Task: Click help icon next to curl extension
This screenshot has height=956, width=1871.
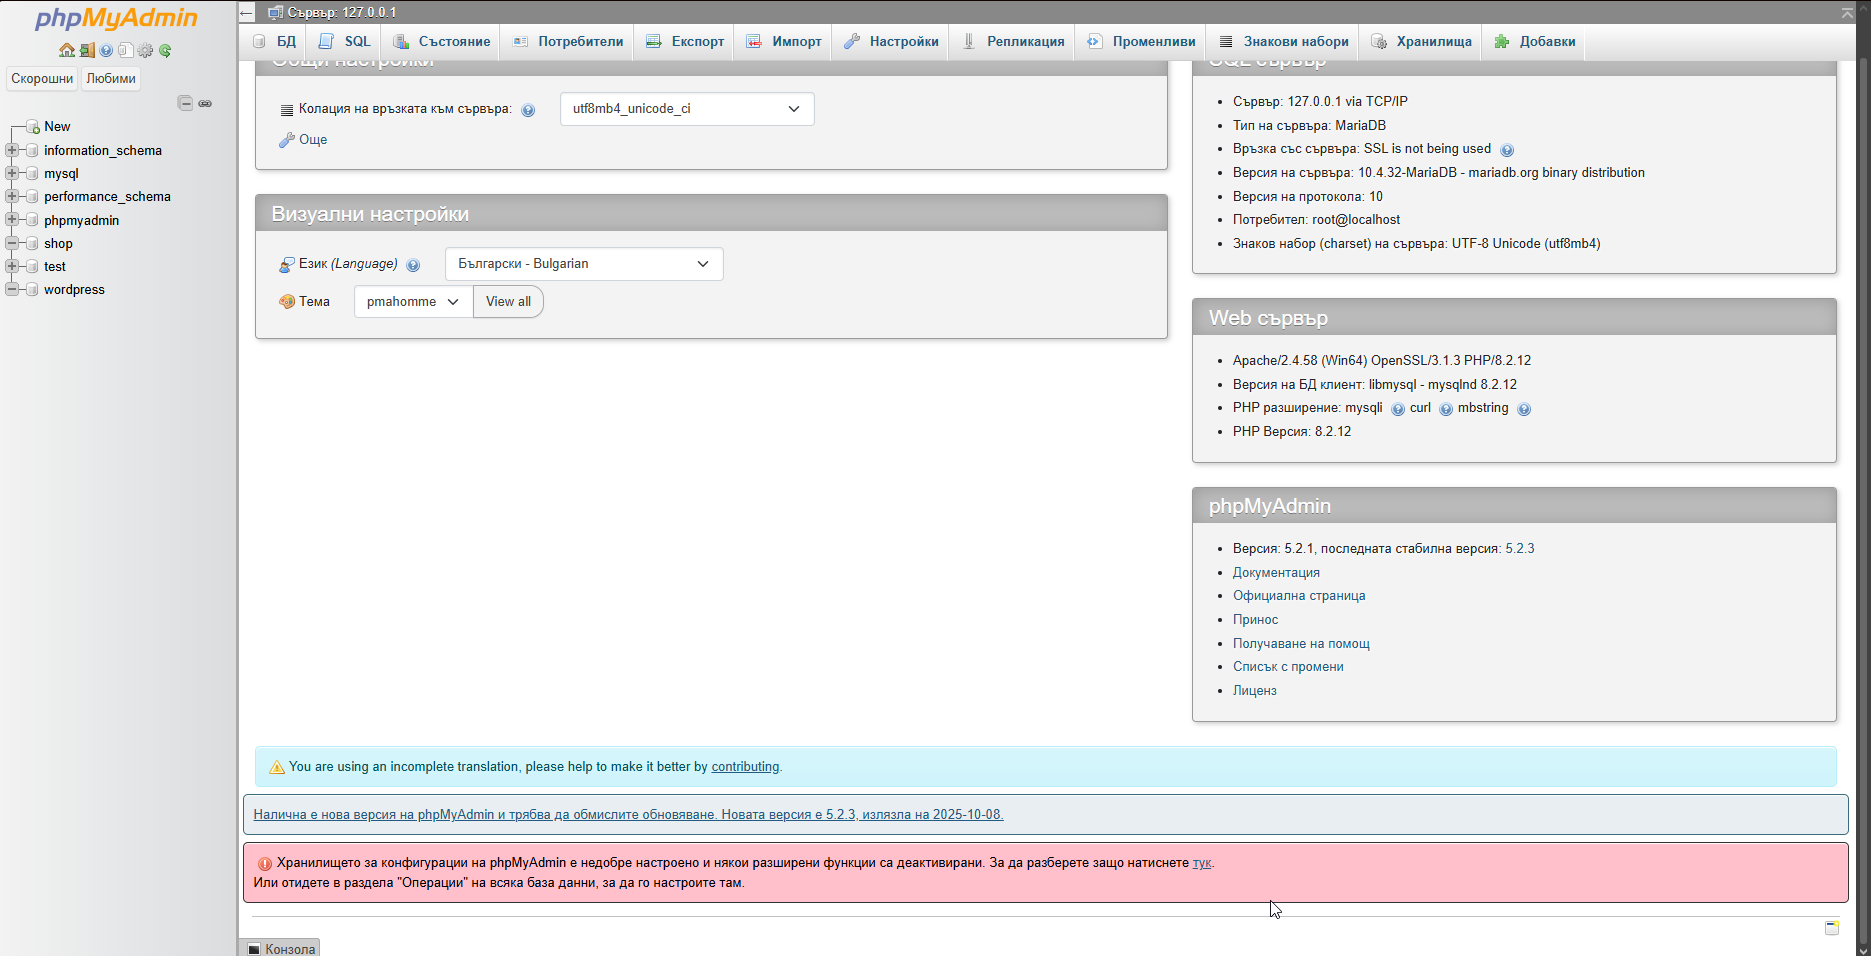Action: [1446, 409]
